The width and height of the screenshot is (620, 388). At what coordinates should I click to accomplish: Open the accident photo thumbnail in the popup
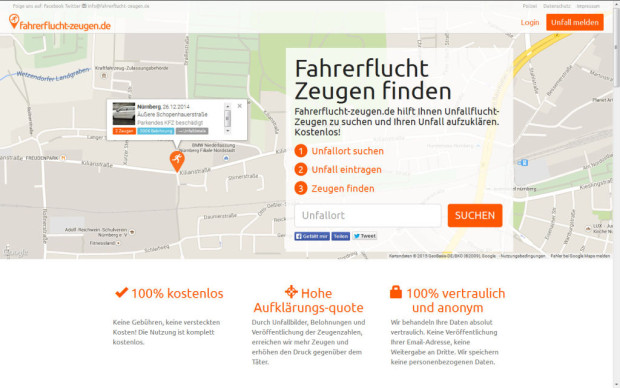tap(124, 114)
